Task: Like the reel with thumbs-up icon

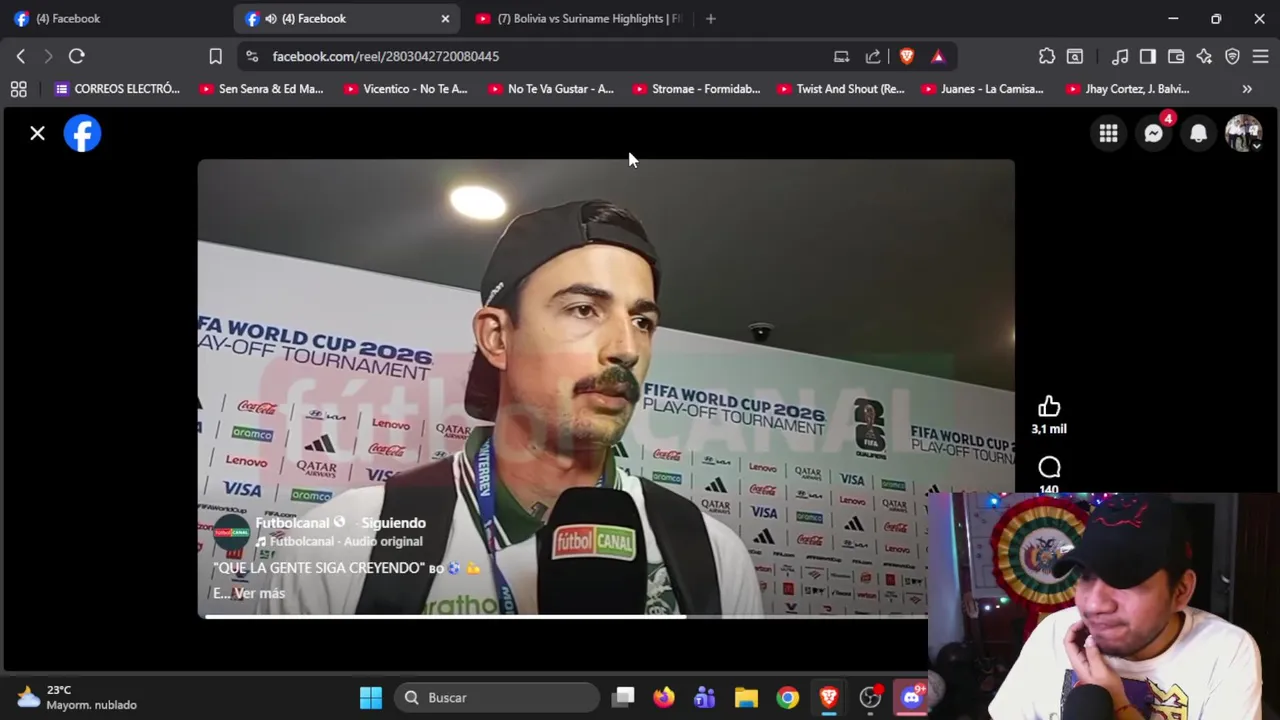Action: 1049,406
